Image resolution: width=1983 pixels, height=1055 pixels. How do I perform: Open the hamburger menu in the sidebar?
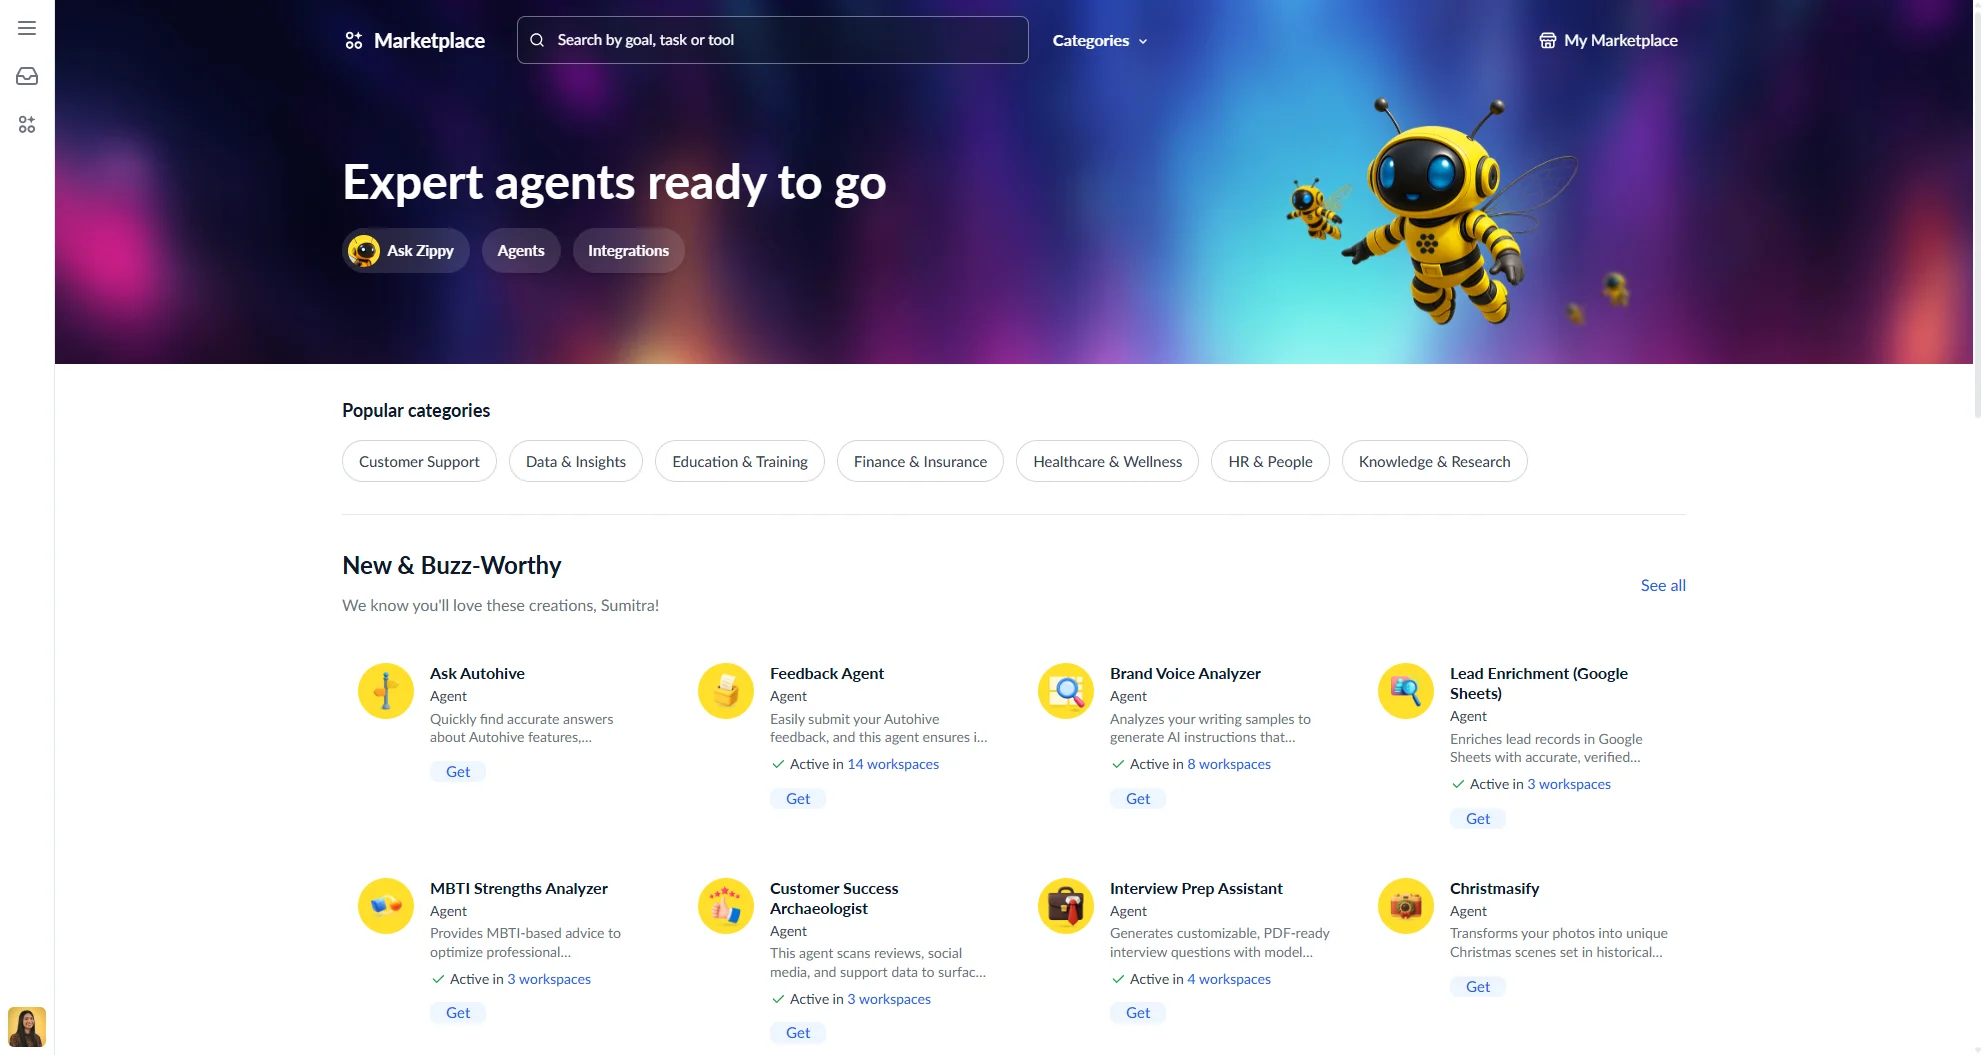tap(26, 28)
